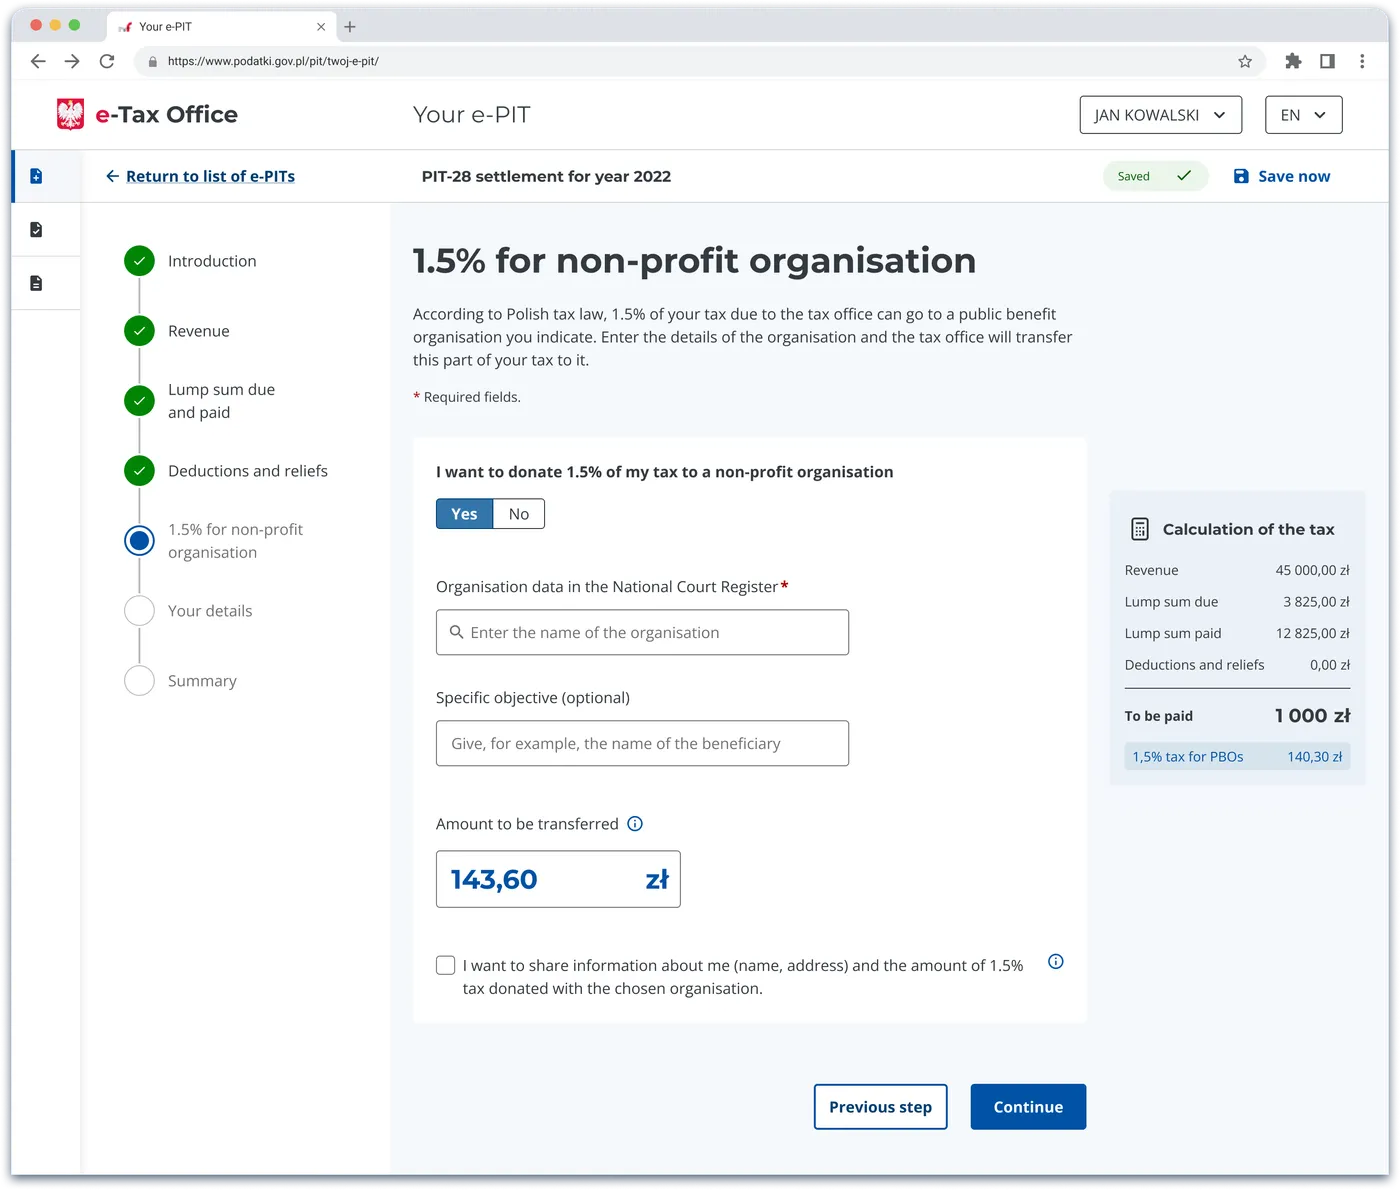The height and width of the screenshot is (1190, 1400).
Task: Click the Saved status checkmark badge
Action: 1156,176
